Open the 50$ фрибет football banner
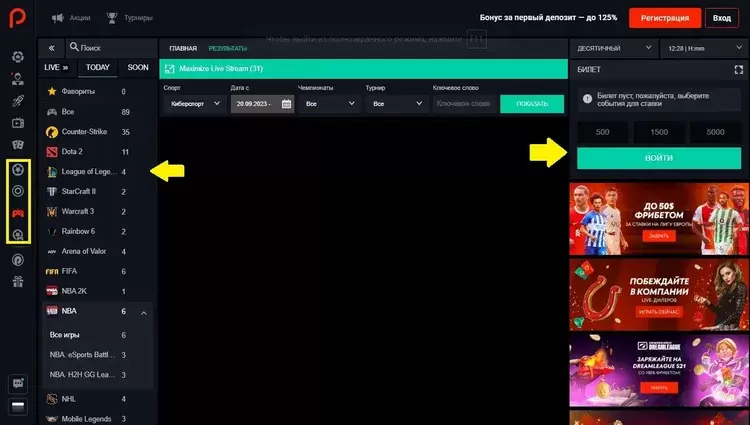This screenshot has width=750, height=425. coord(659,219)
